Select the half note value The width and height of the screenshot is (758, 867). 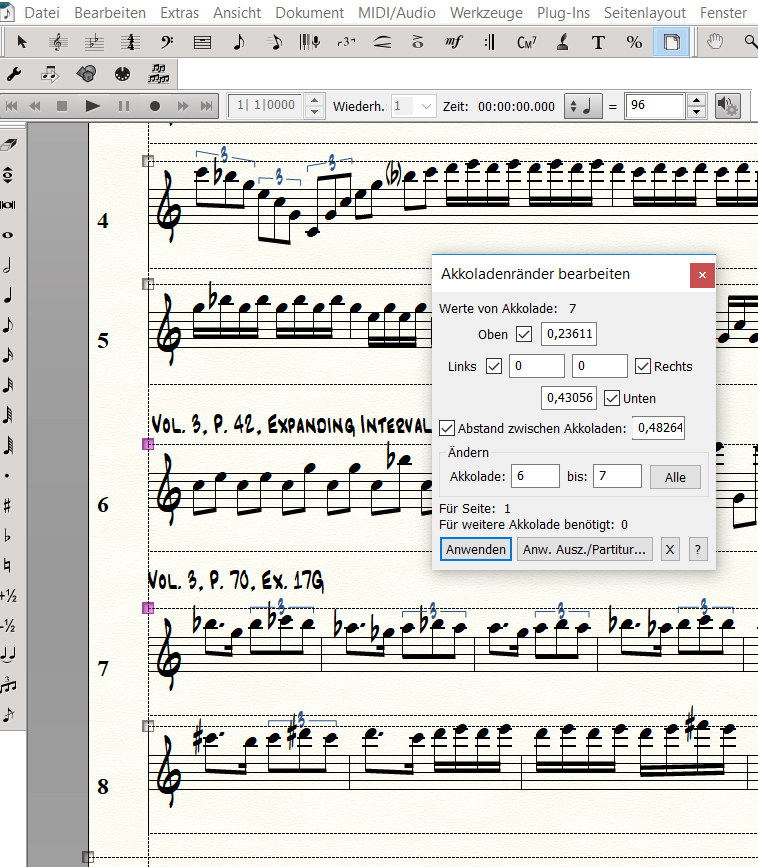[8, 265]
